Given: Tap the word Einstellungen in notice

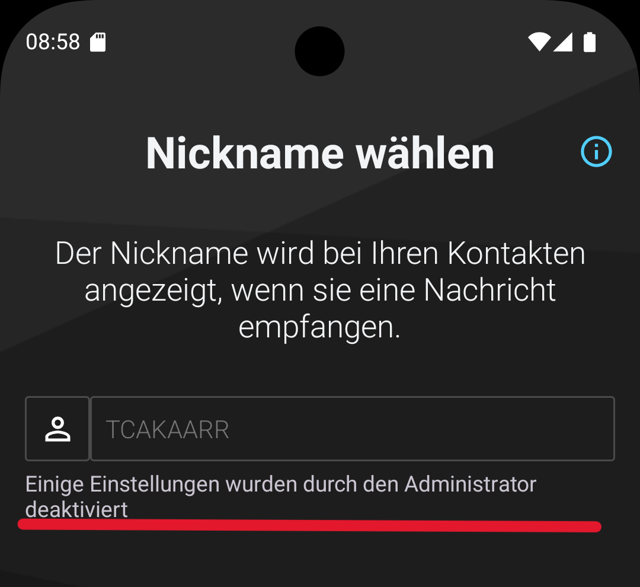Looking at the screenshot, I should pyautogui.click(x=155, y=485).
